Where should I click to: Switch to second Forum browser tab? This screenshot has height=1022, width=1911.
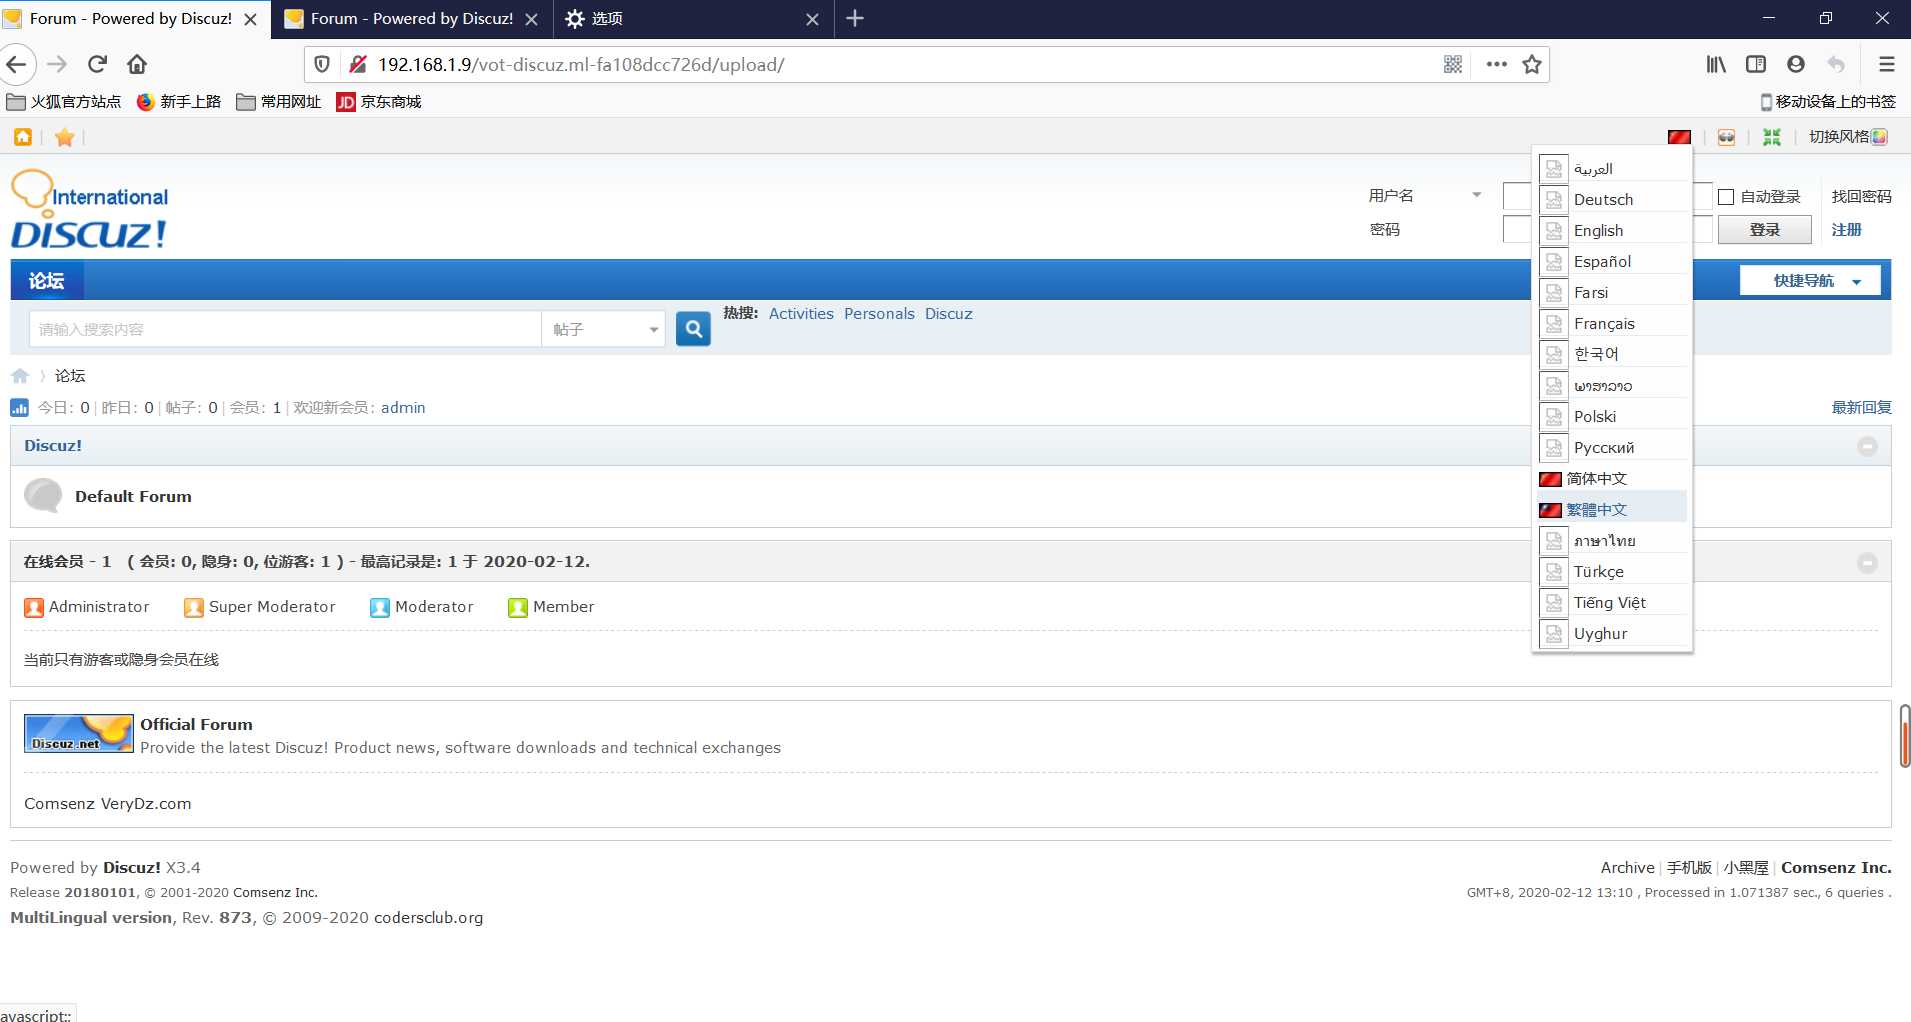[x=412, y=18]
